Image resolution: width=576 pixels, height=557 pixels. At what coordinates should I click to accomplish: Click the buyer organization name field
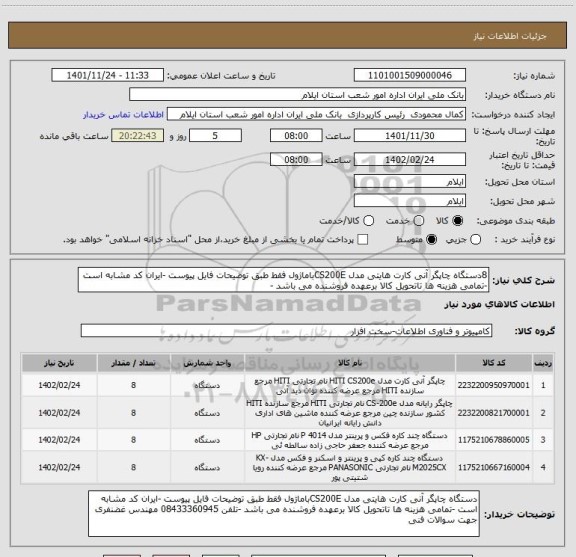(298, 95)
